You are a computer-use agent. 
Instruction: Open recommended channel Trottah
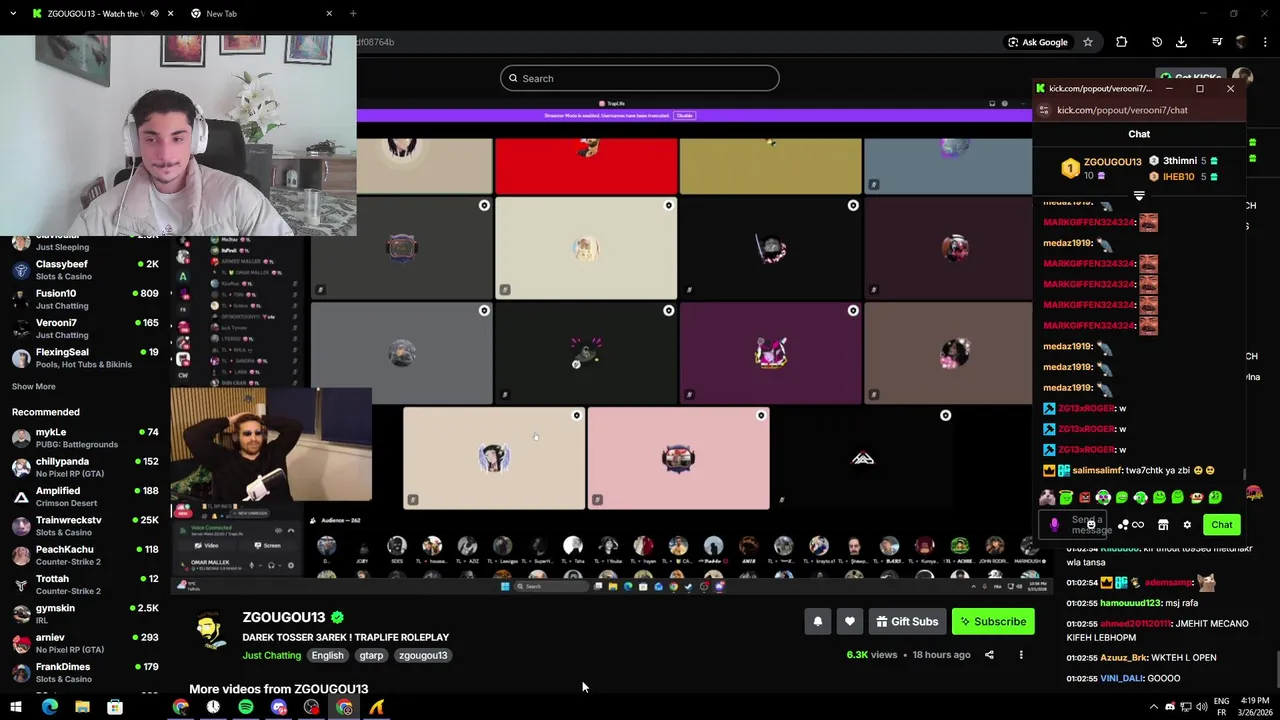[x=85, y=584]
